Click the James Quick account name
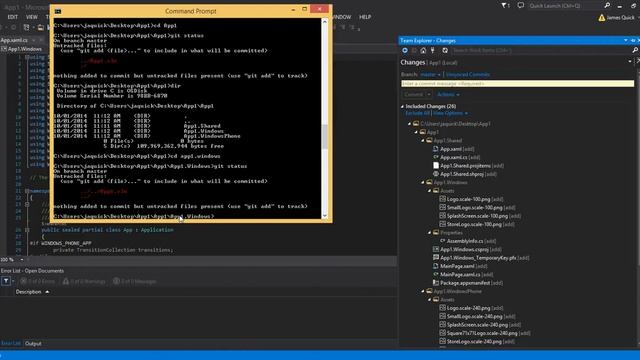640x360 pixels. (x=620, y=18)
